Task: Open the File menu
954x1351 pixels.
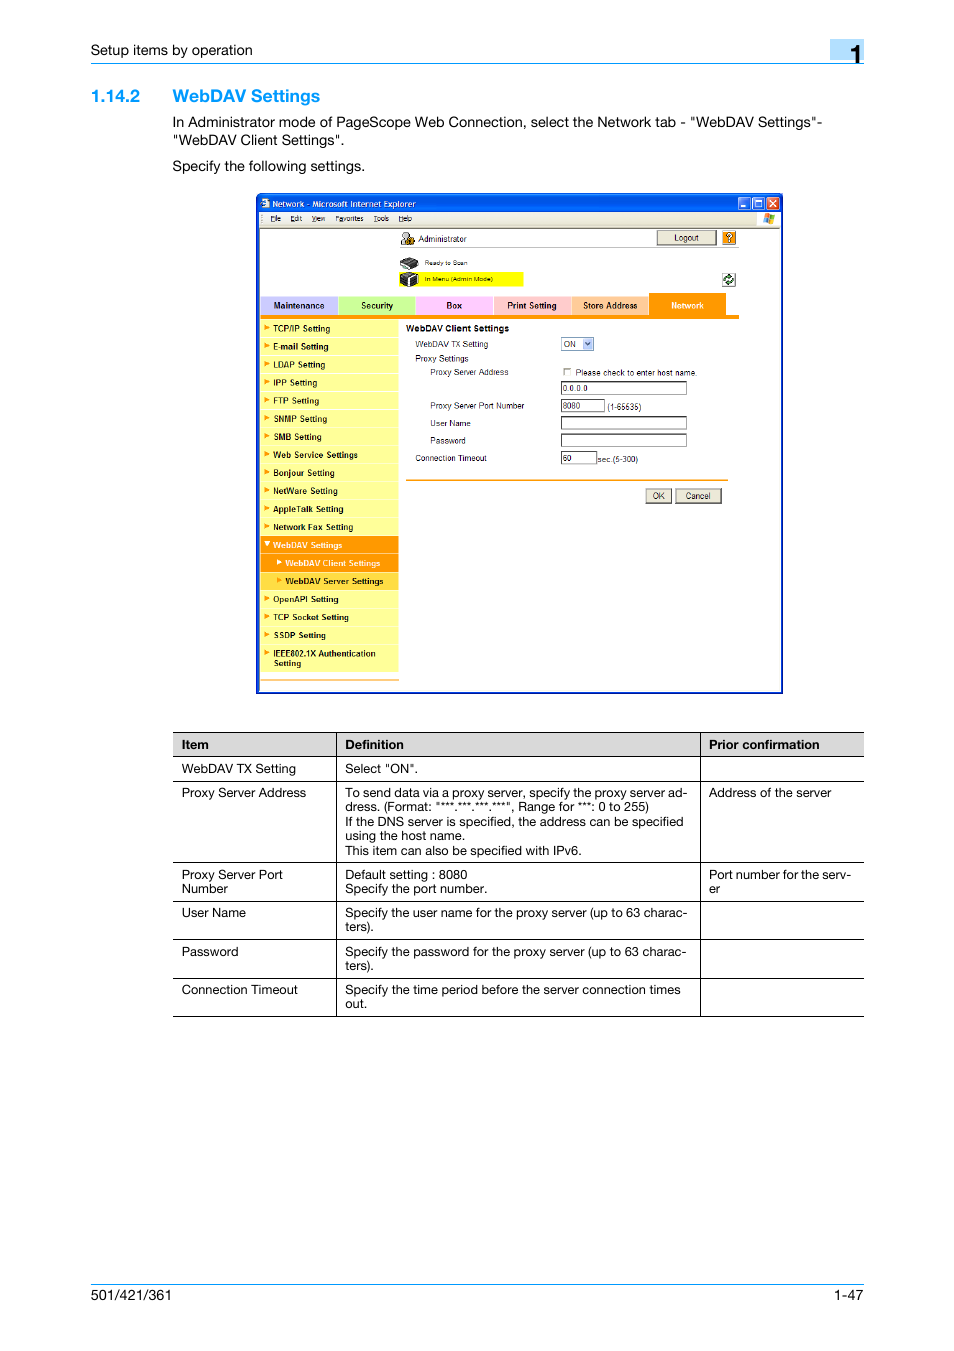Action: click(276, 218)
